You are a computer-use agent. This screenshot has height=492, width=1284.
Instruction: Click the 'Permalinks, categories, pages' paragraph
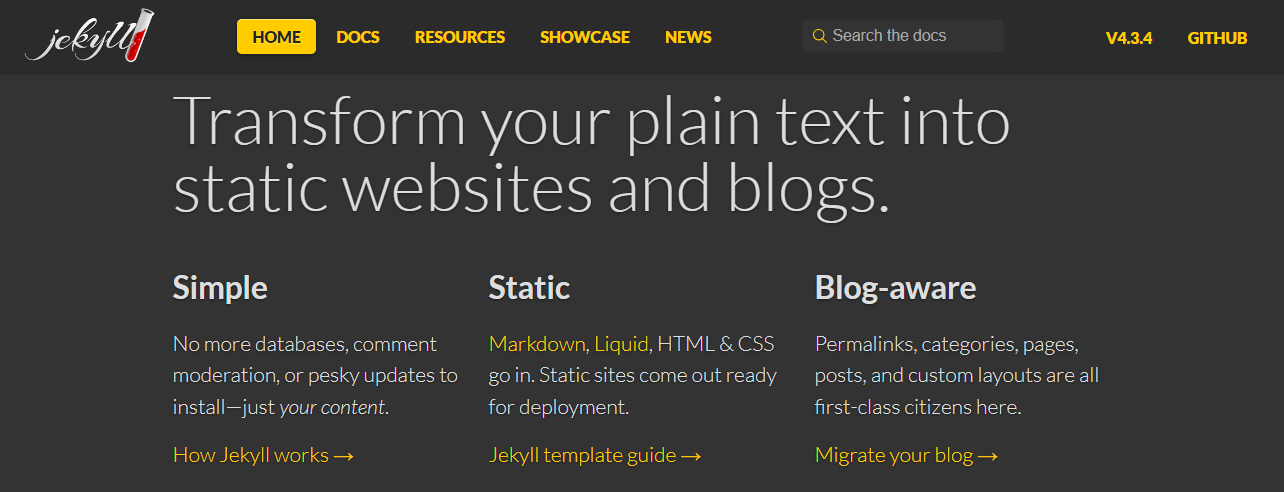957,376
